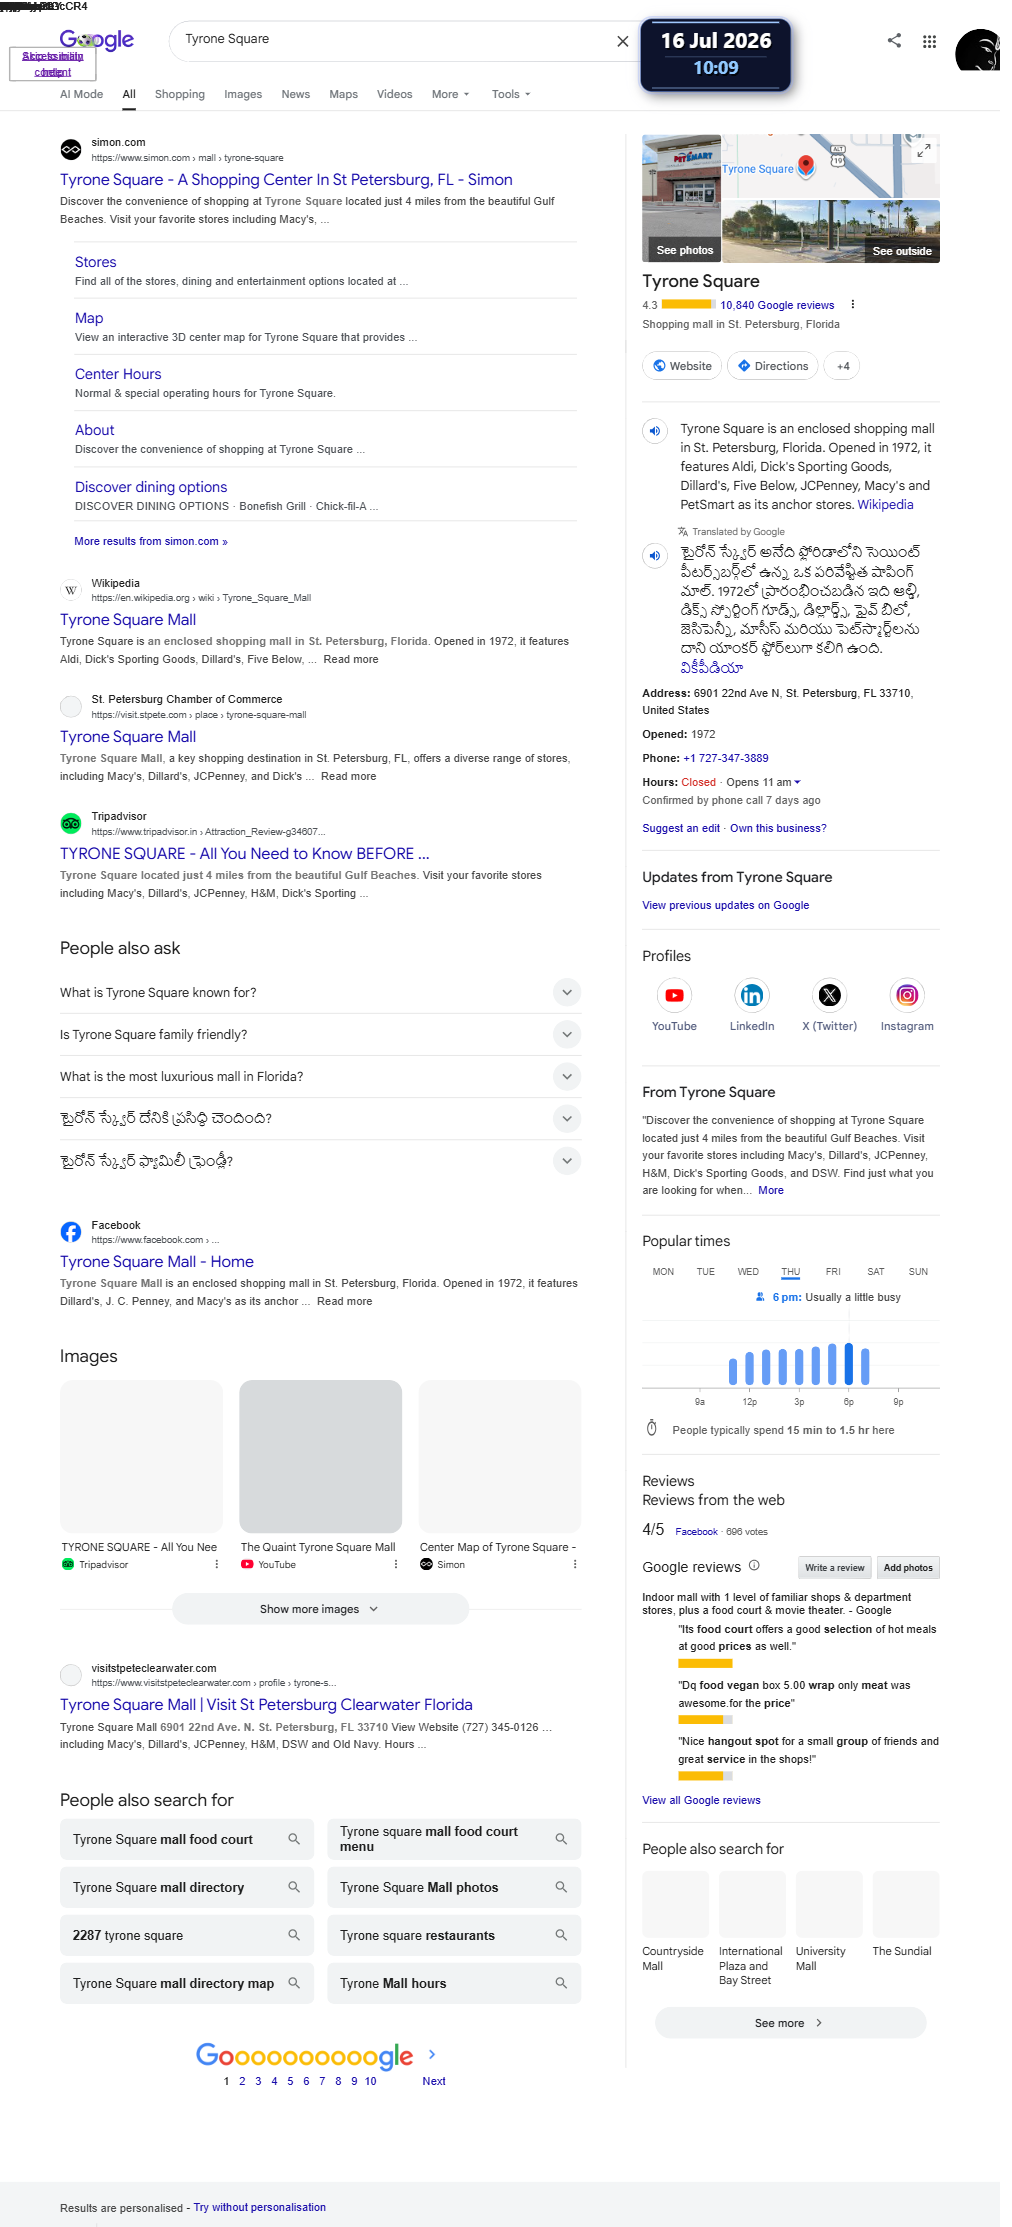1012x2227 pixels.
Task: Click search icon on 'Tyrone Mall hours'
Action: pos(561,1983)
